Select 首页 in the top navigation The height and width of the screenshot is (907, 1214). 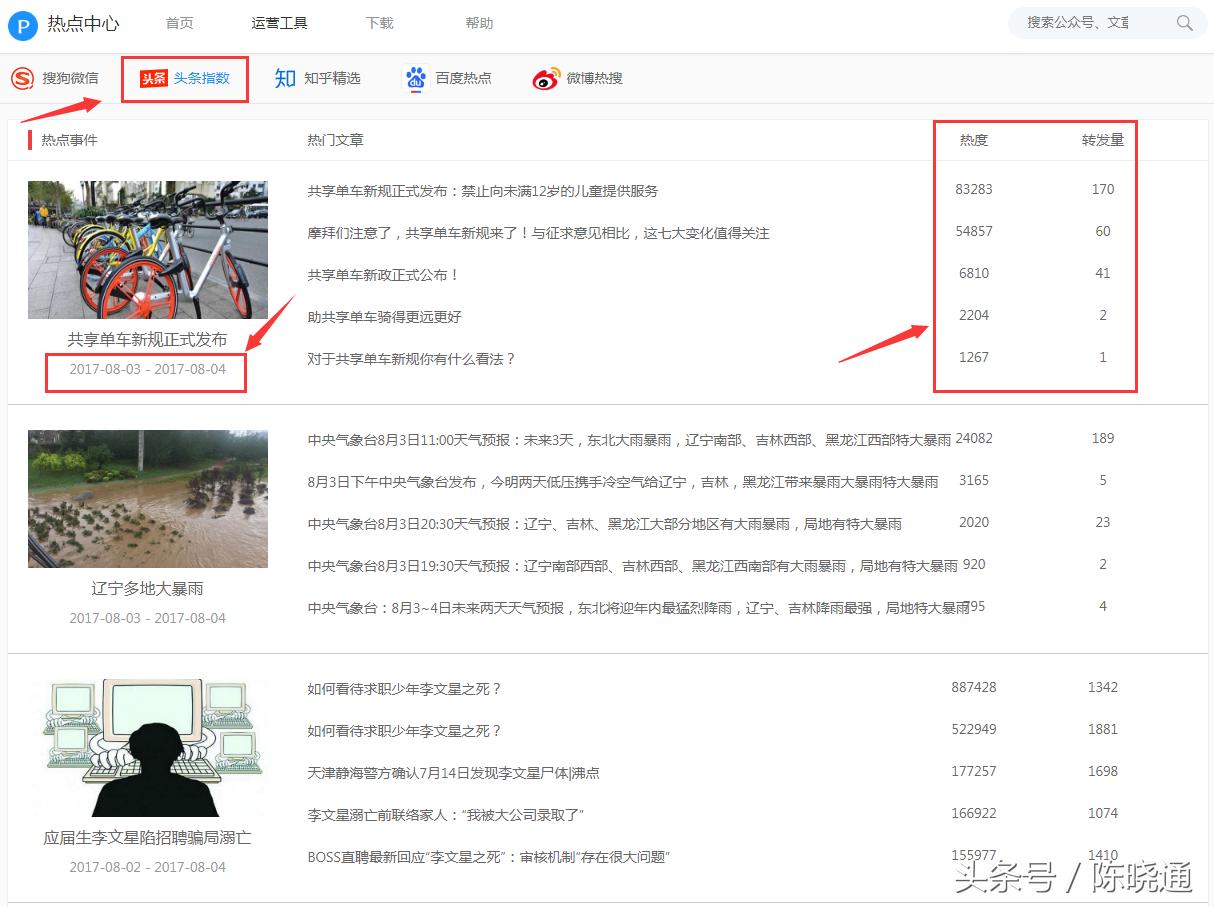(179, 23)
